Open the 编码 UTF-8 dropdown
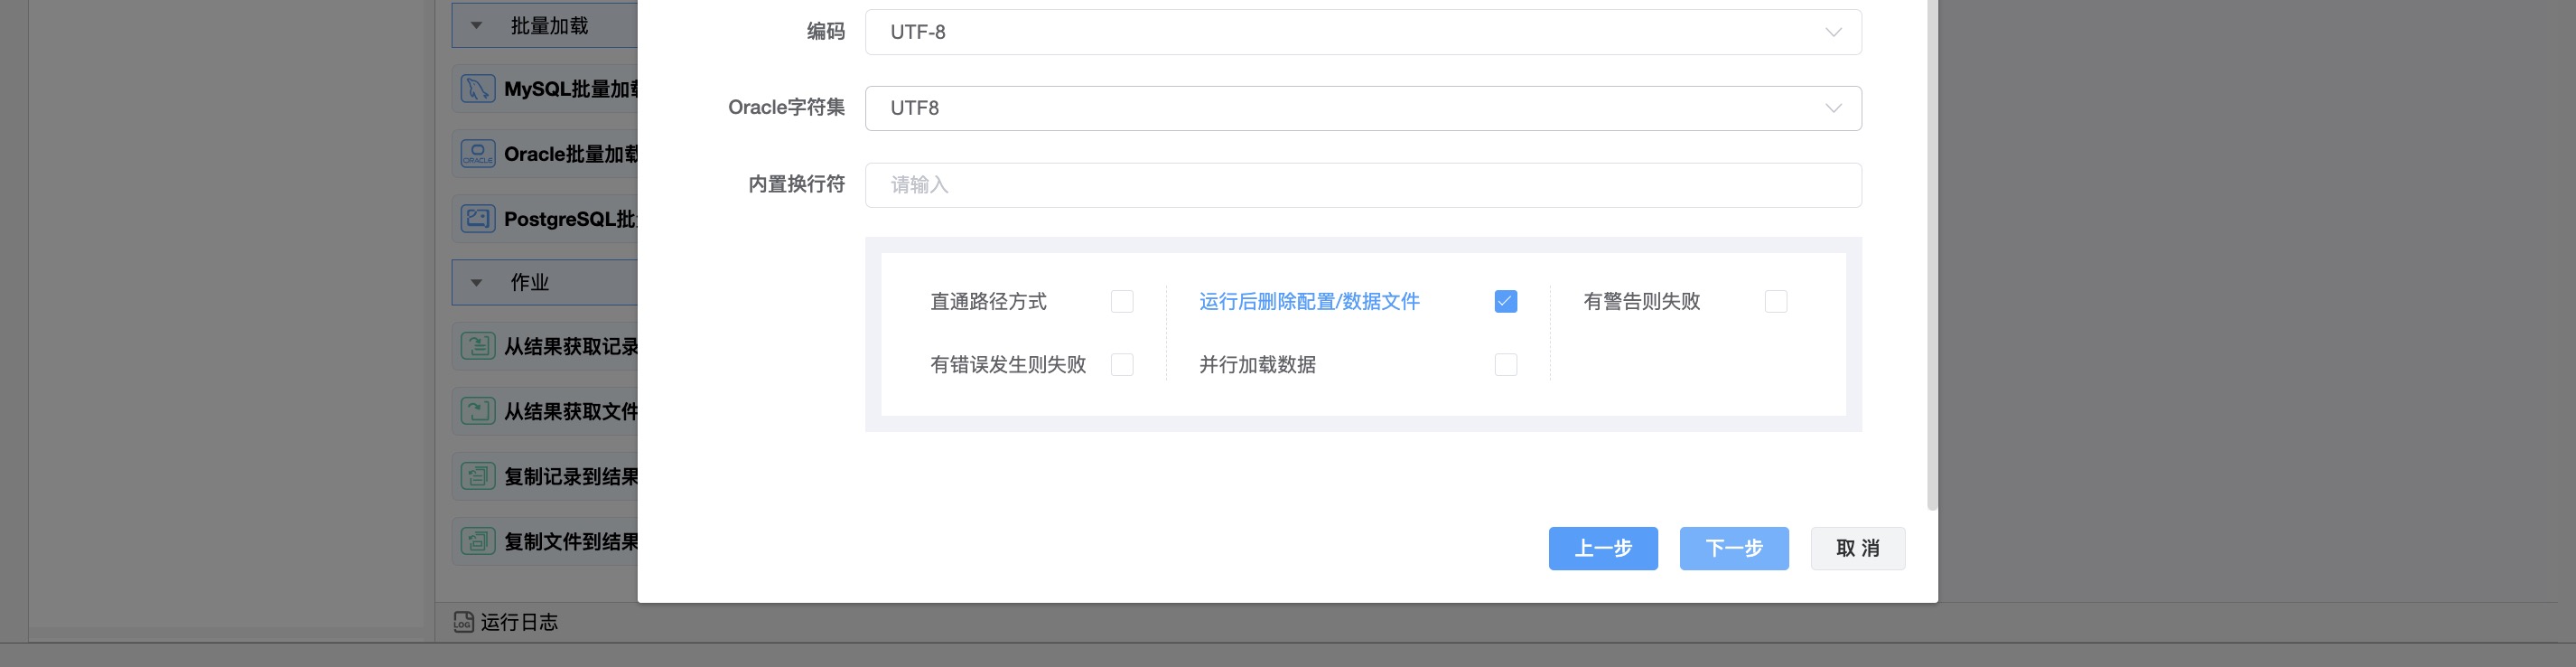 tap(1362, 32)
